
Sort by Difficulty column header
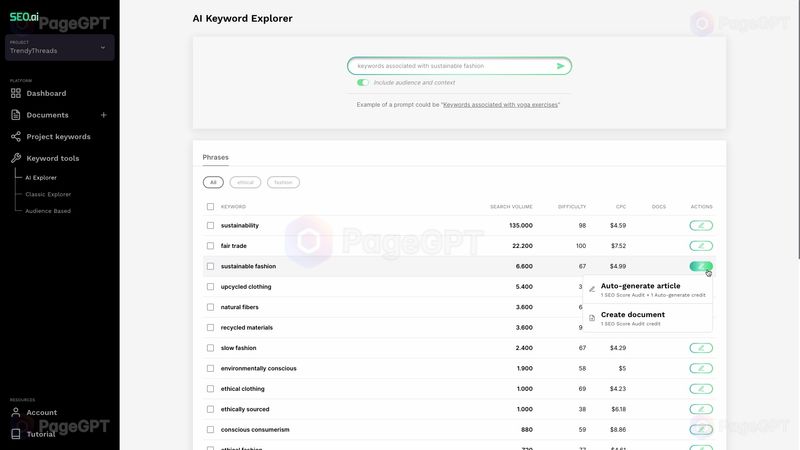coord(572,207)
